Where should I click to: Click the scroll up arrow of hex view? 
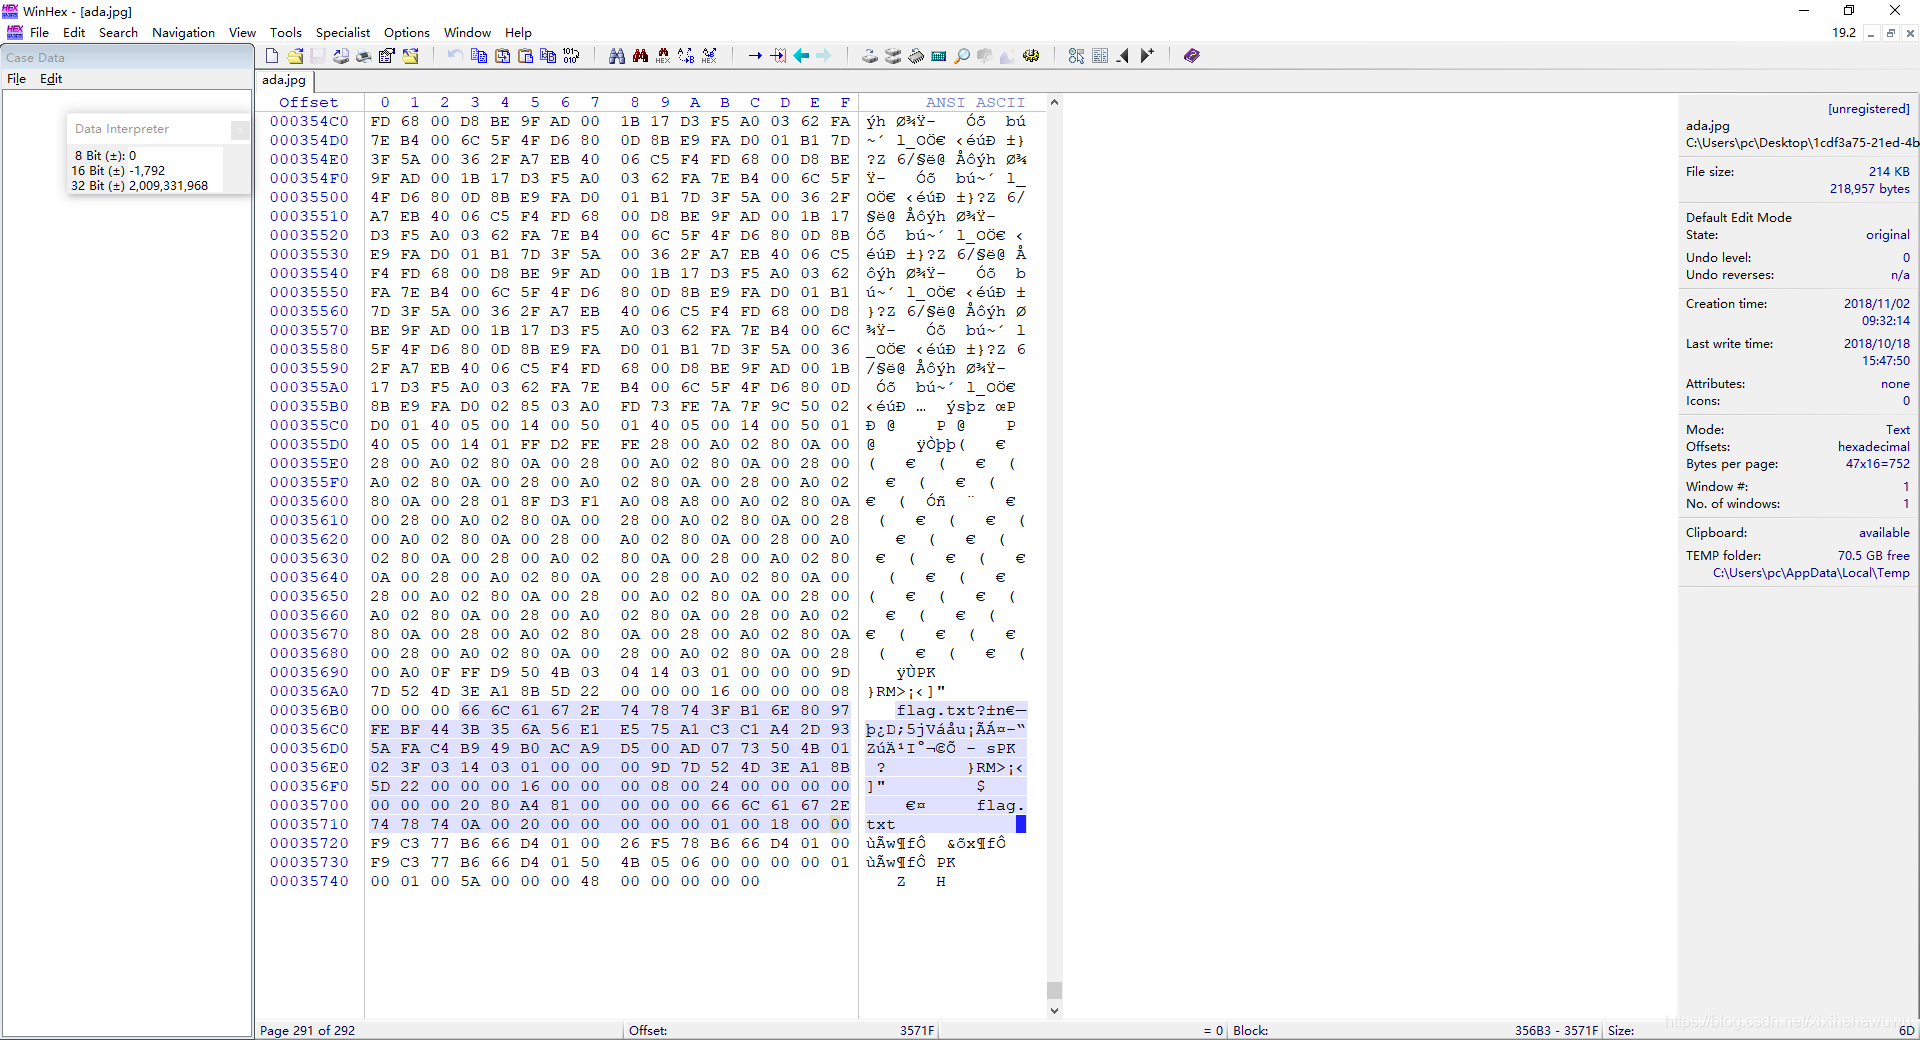click(x=1054, y=102)
